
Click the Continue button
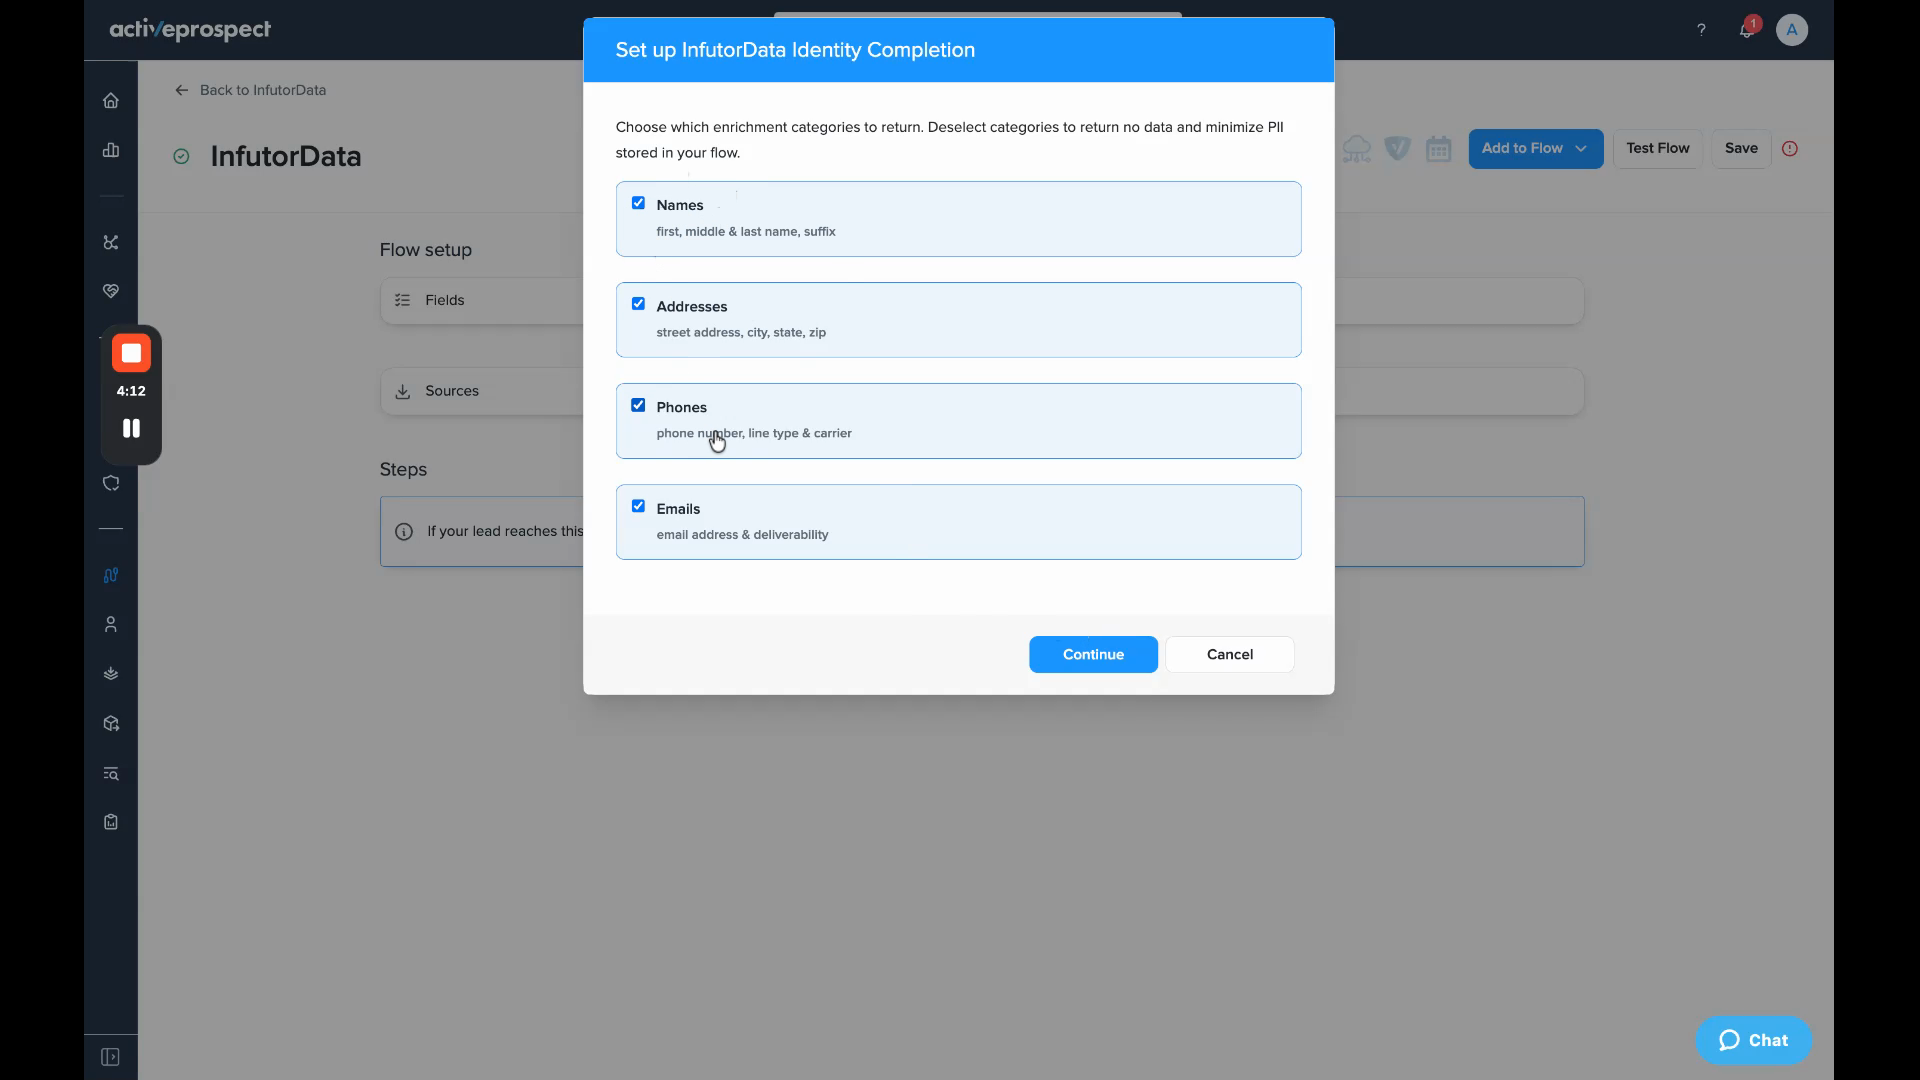(x=1093, y=654)
